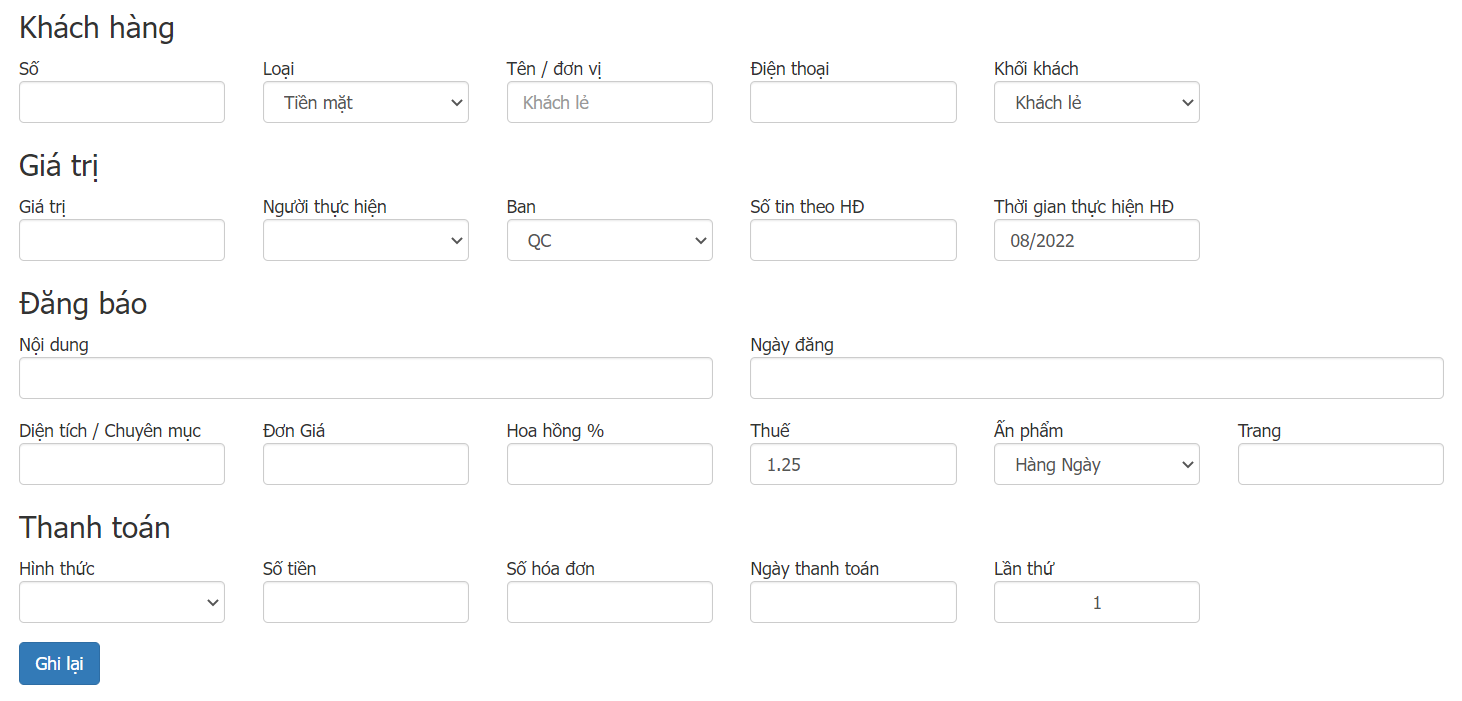Click the Ngày thanh toán field
Viewport: 1462px width, 701px height.
click(852, 602)
